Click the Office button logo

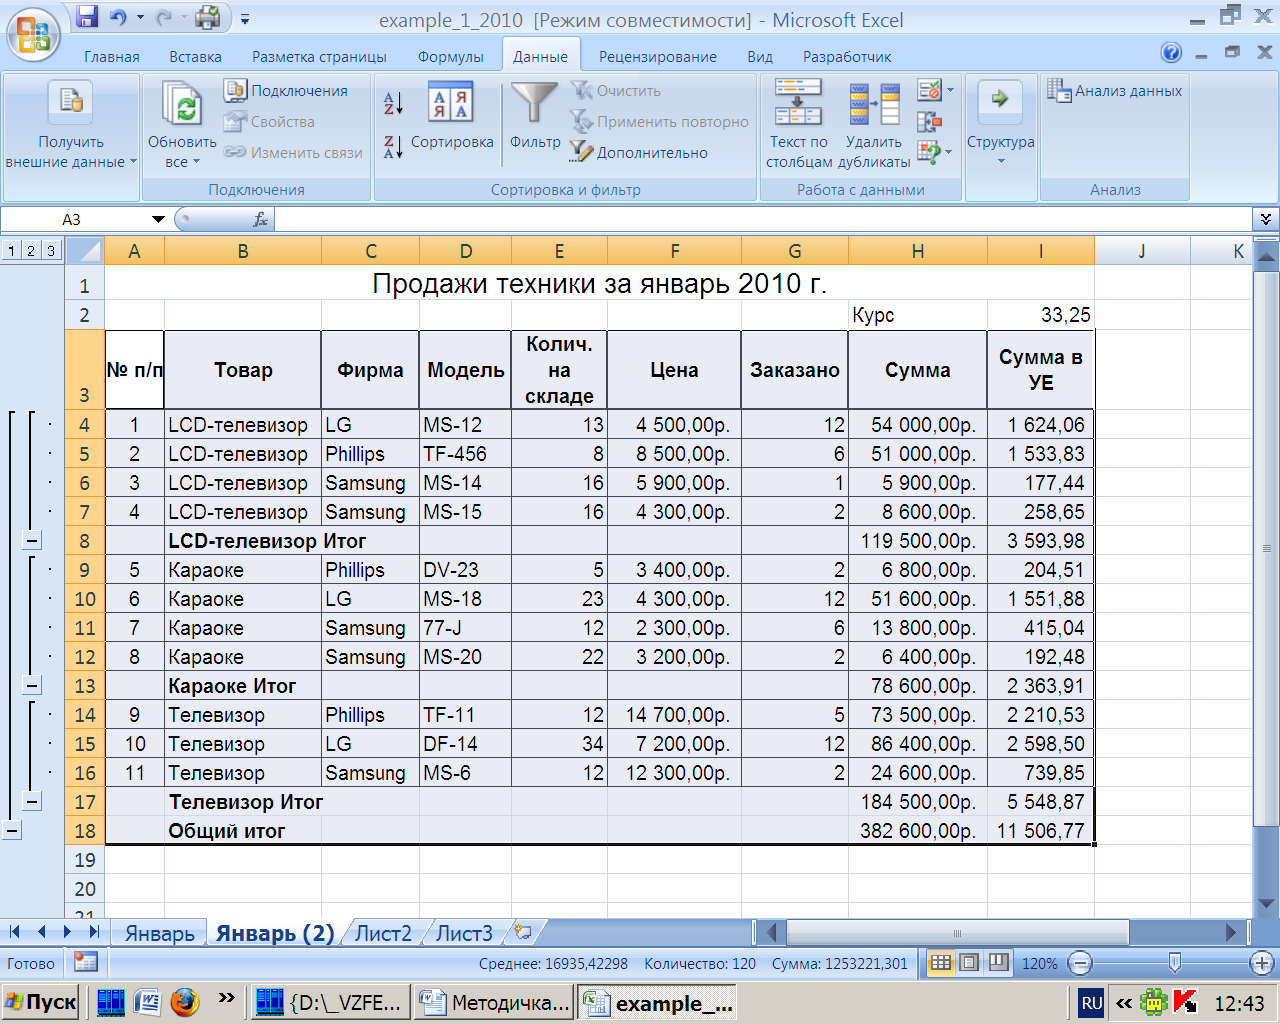pyautogui.click(x=33, y=35)
